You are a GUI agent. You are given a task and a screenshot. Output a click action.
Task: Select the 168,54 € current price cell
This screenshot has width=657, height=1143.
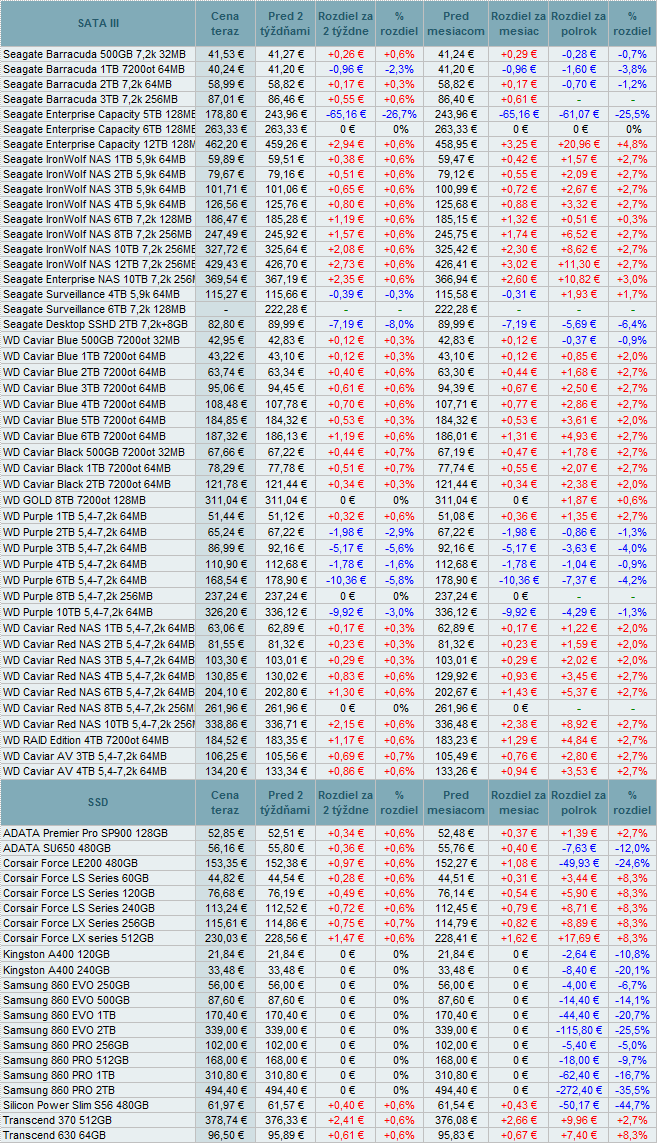click(x=226, y=580)
